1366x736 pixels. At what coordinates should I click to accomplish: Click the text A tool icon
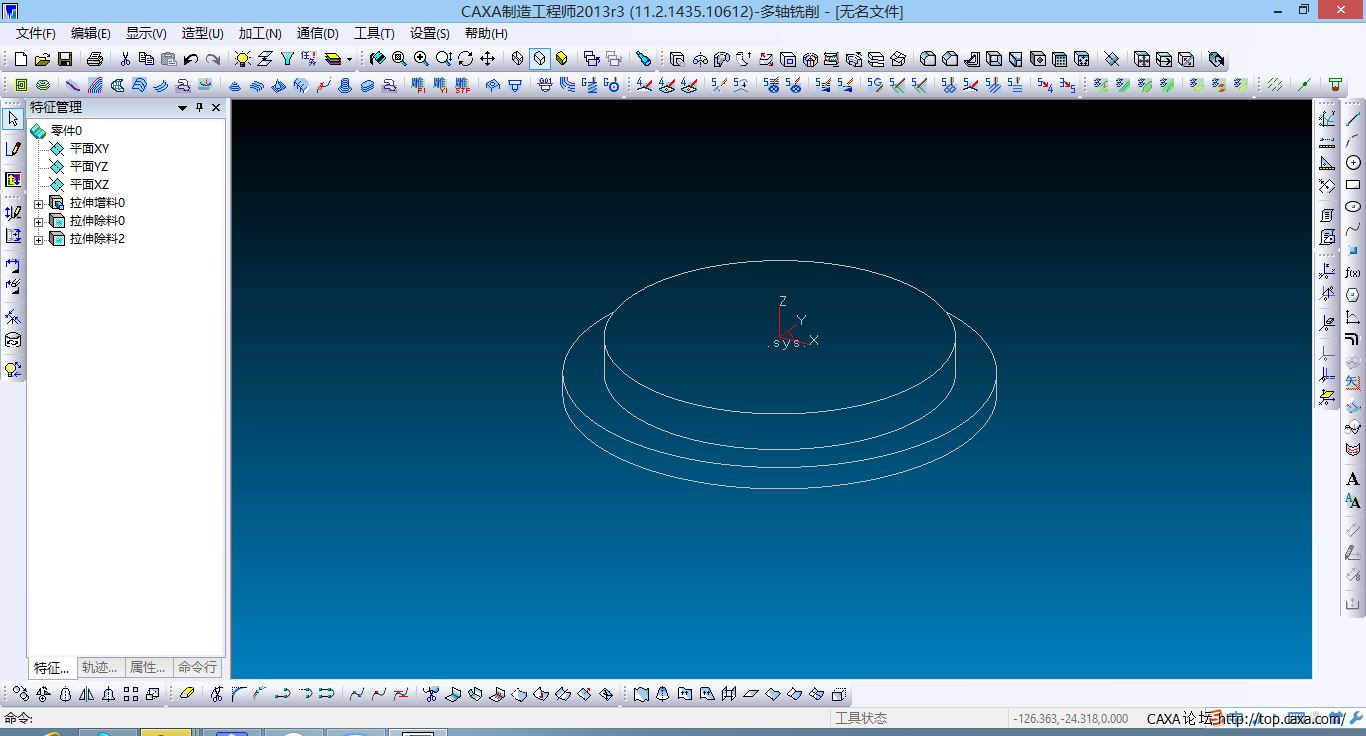point(1353,479)
